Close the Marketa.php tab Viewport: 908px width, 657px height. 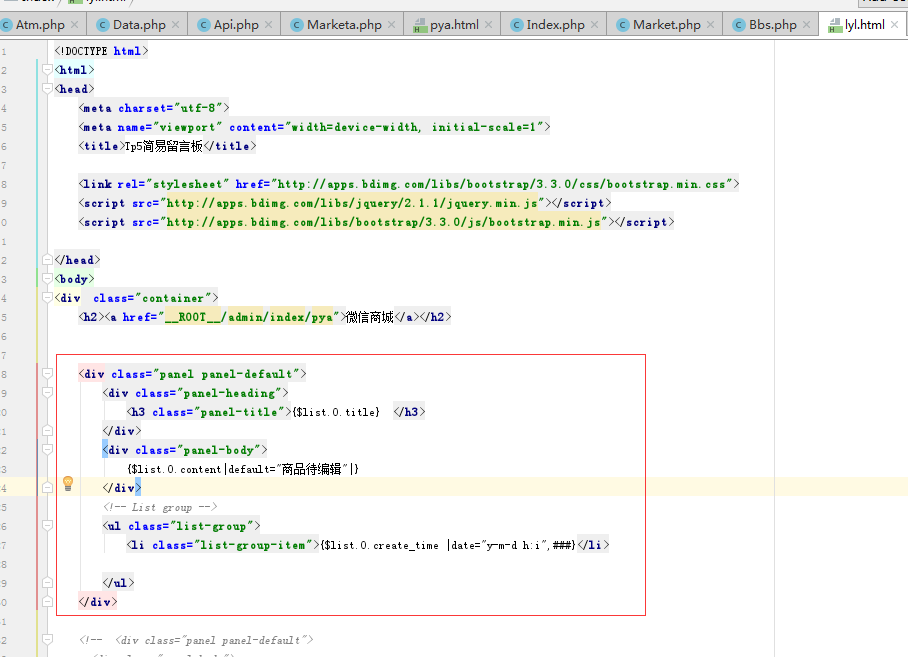tap(391, 25)
